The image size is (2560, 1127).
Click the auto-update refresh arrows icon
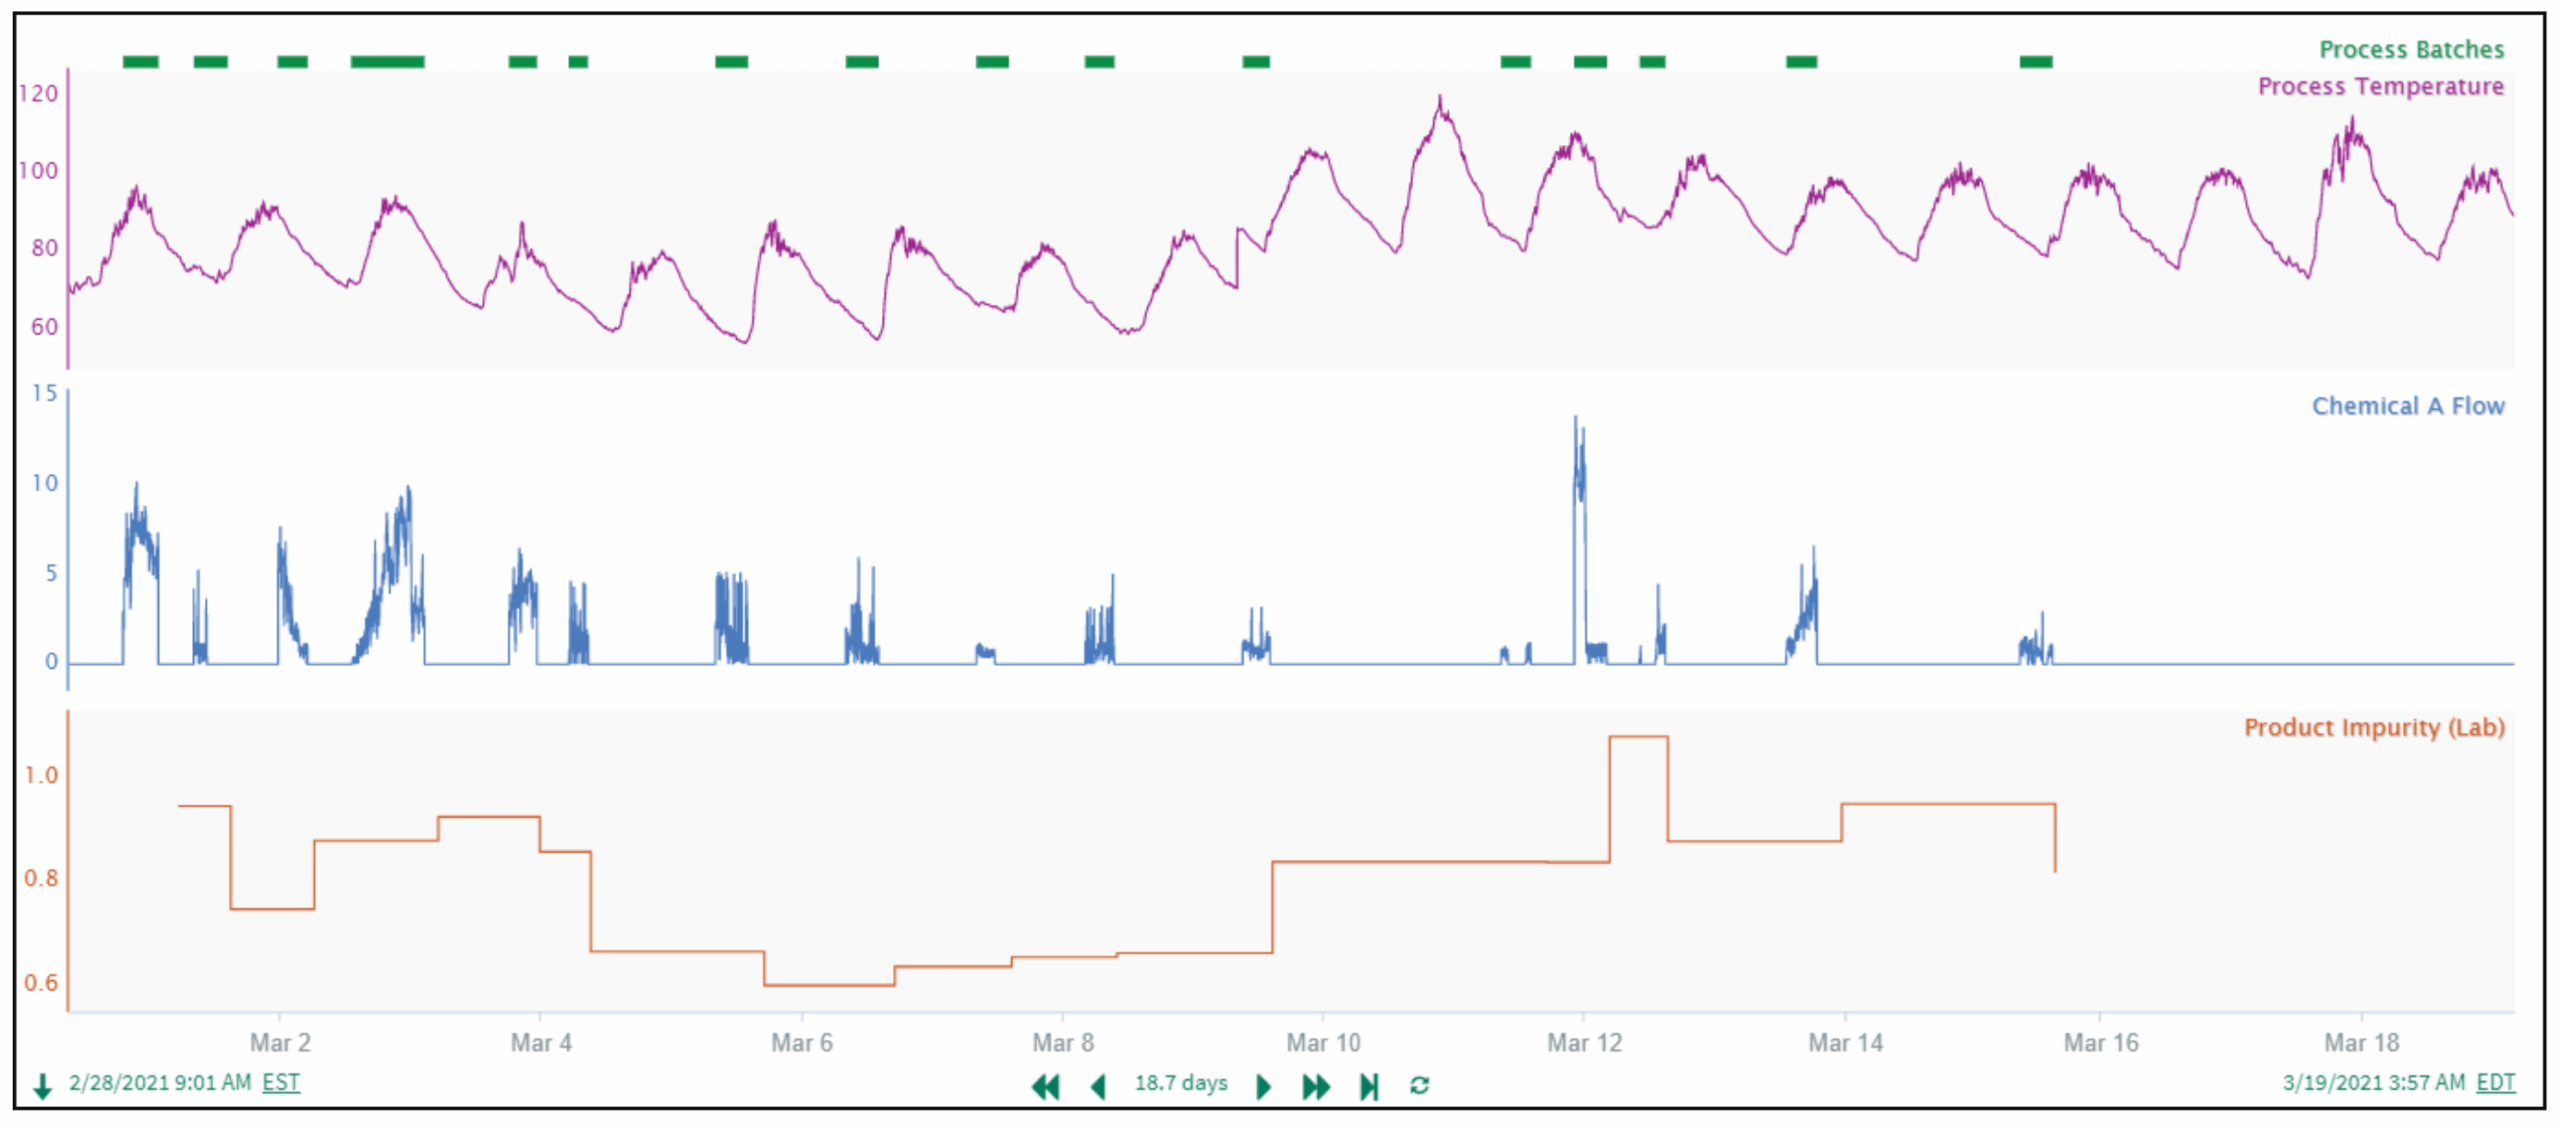(x=1419, y=1085)
